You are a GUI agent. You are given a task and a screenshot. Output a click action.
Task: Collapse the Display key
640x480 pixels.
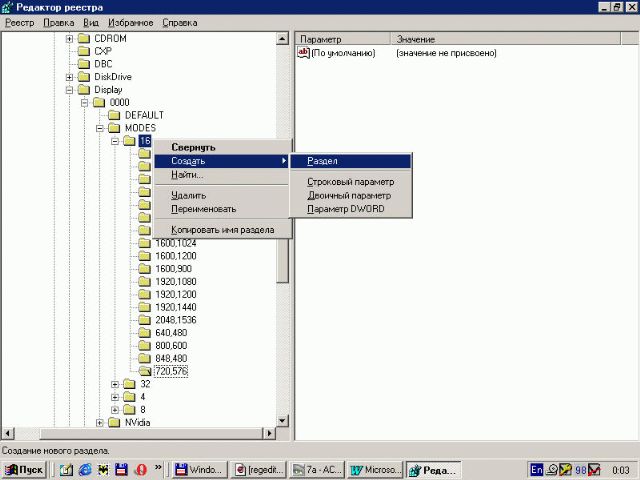pos(69,90)
